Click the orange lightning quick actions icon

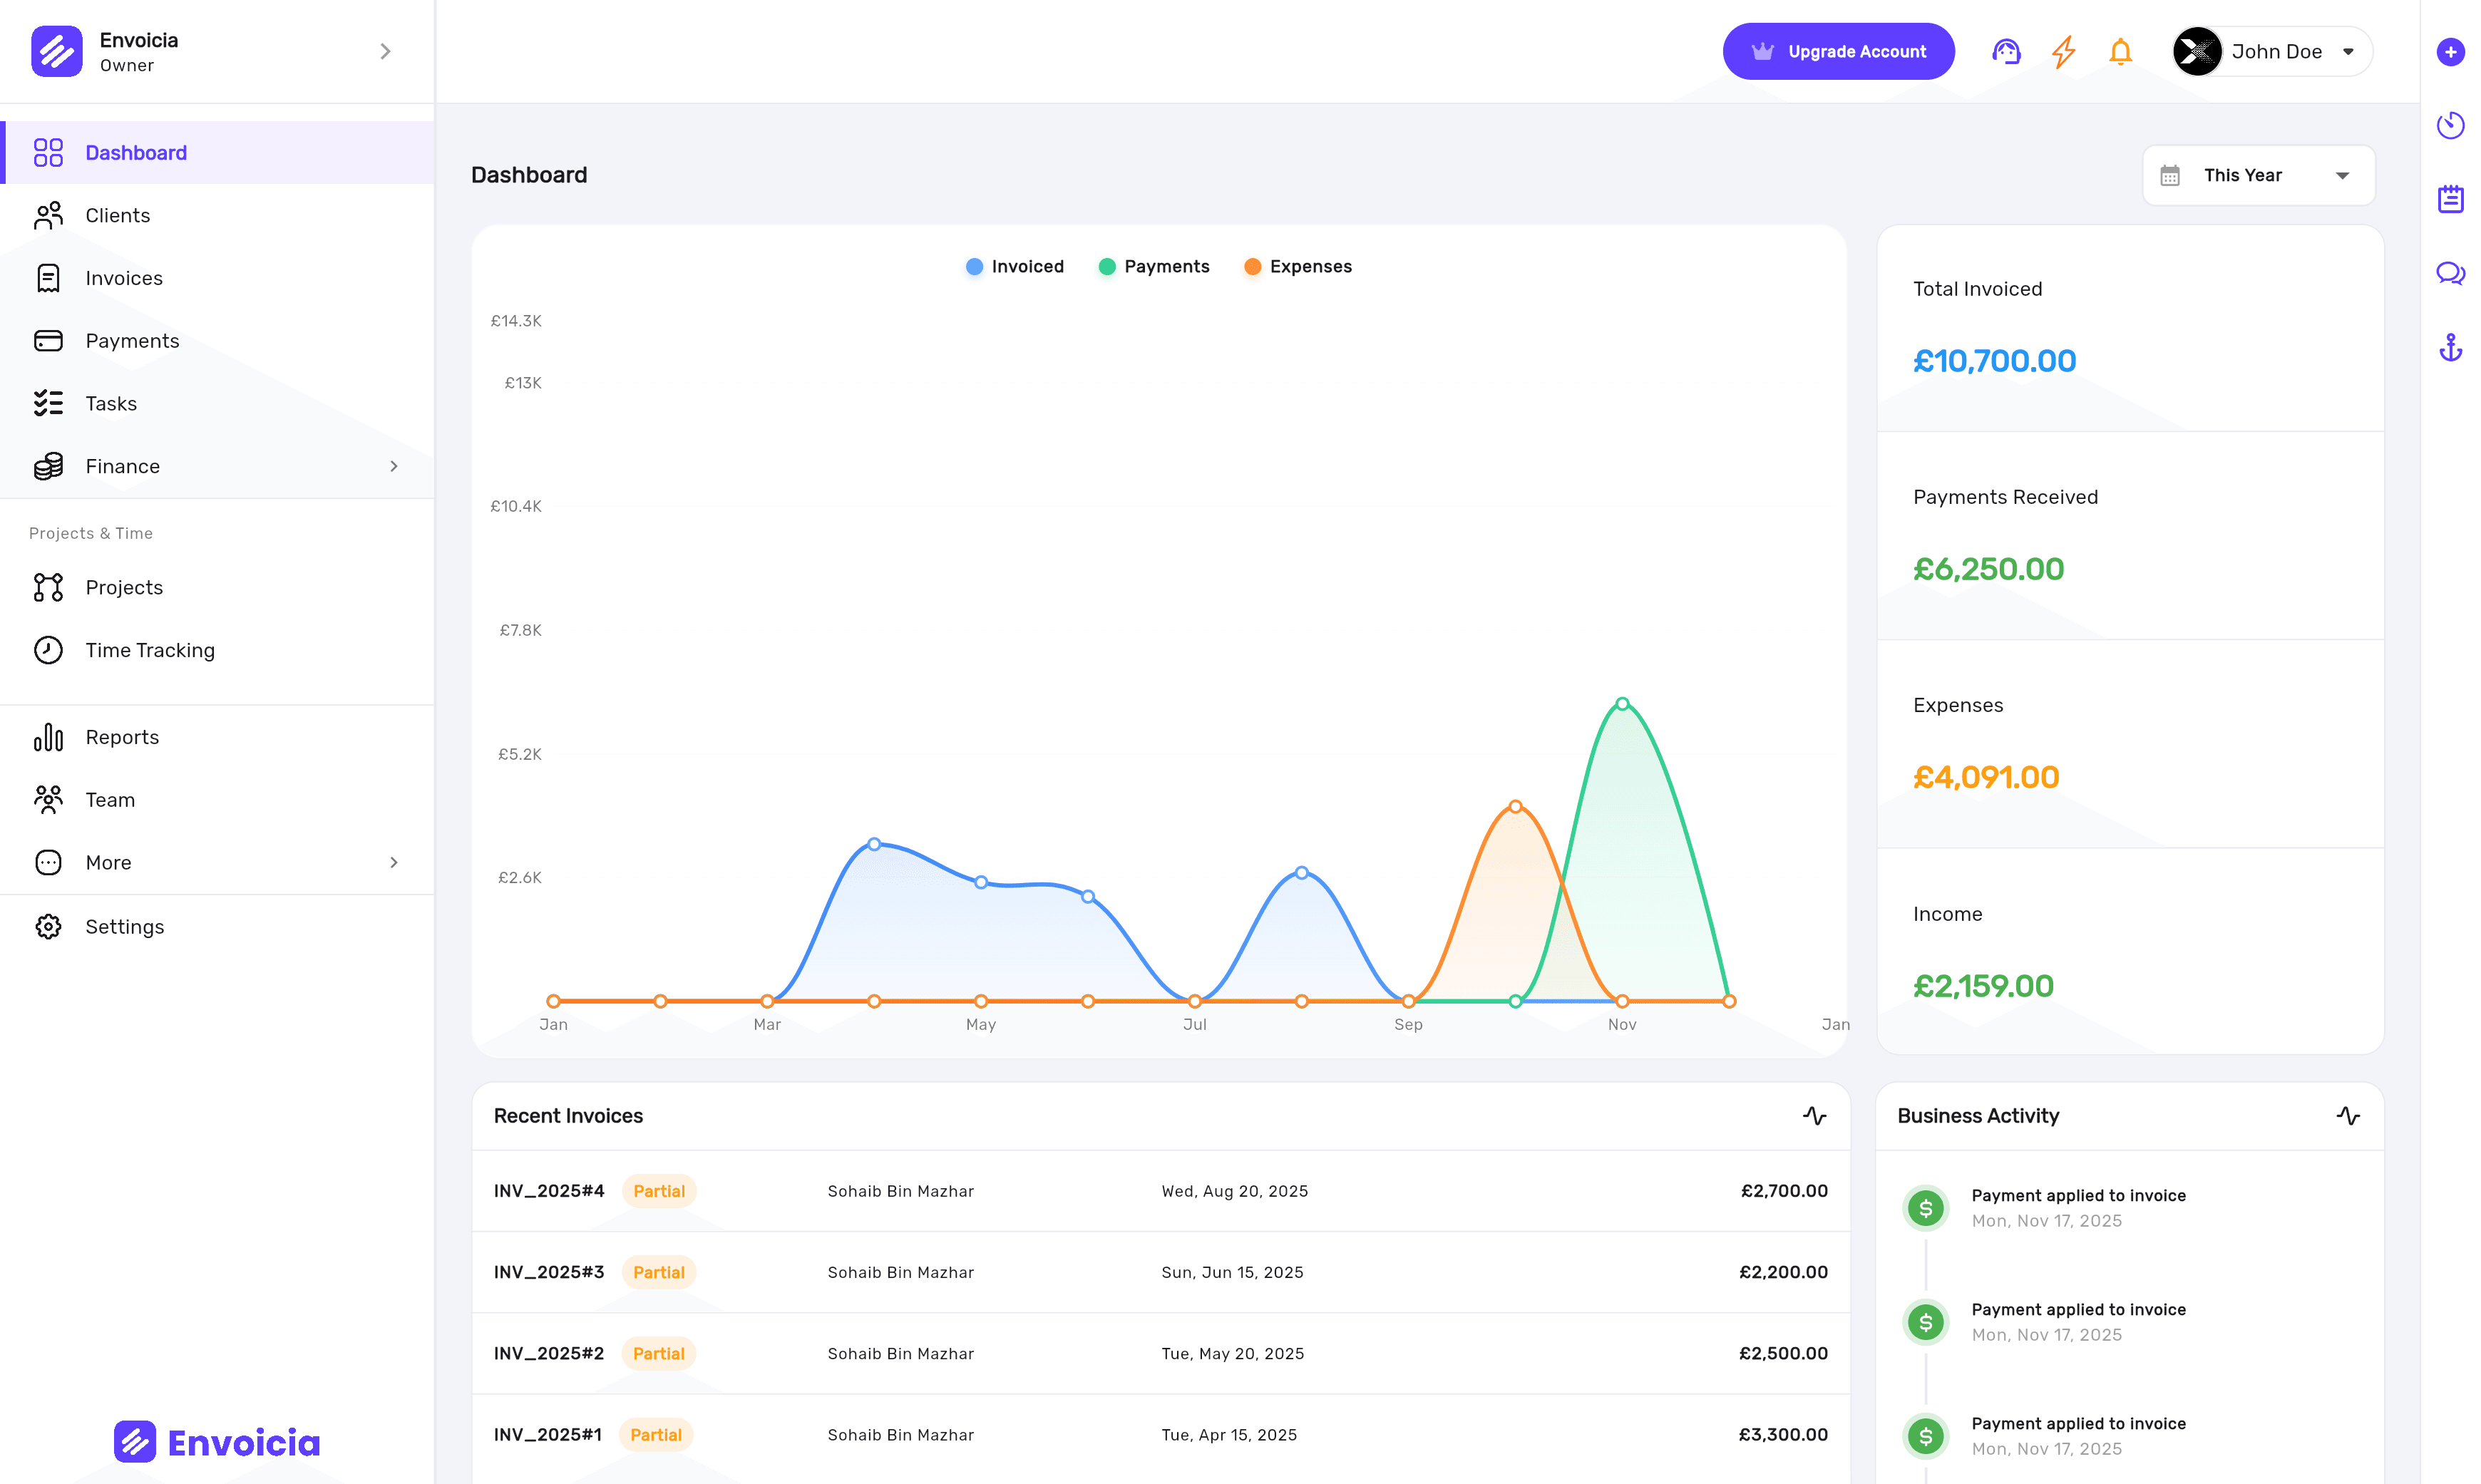point(2063,51)
